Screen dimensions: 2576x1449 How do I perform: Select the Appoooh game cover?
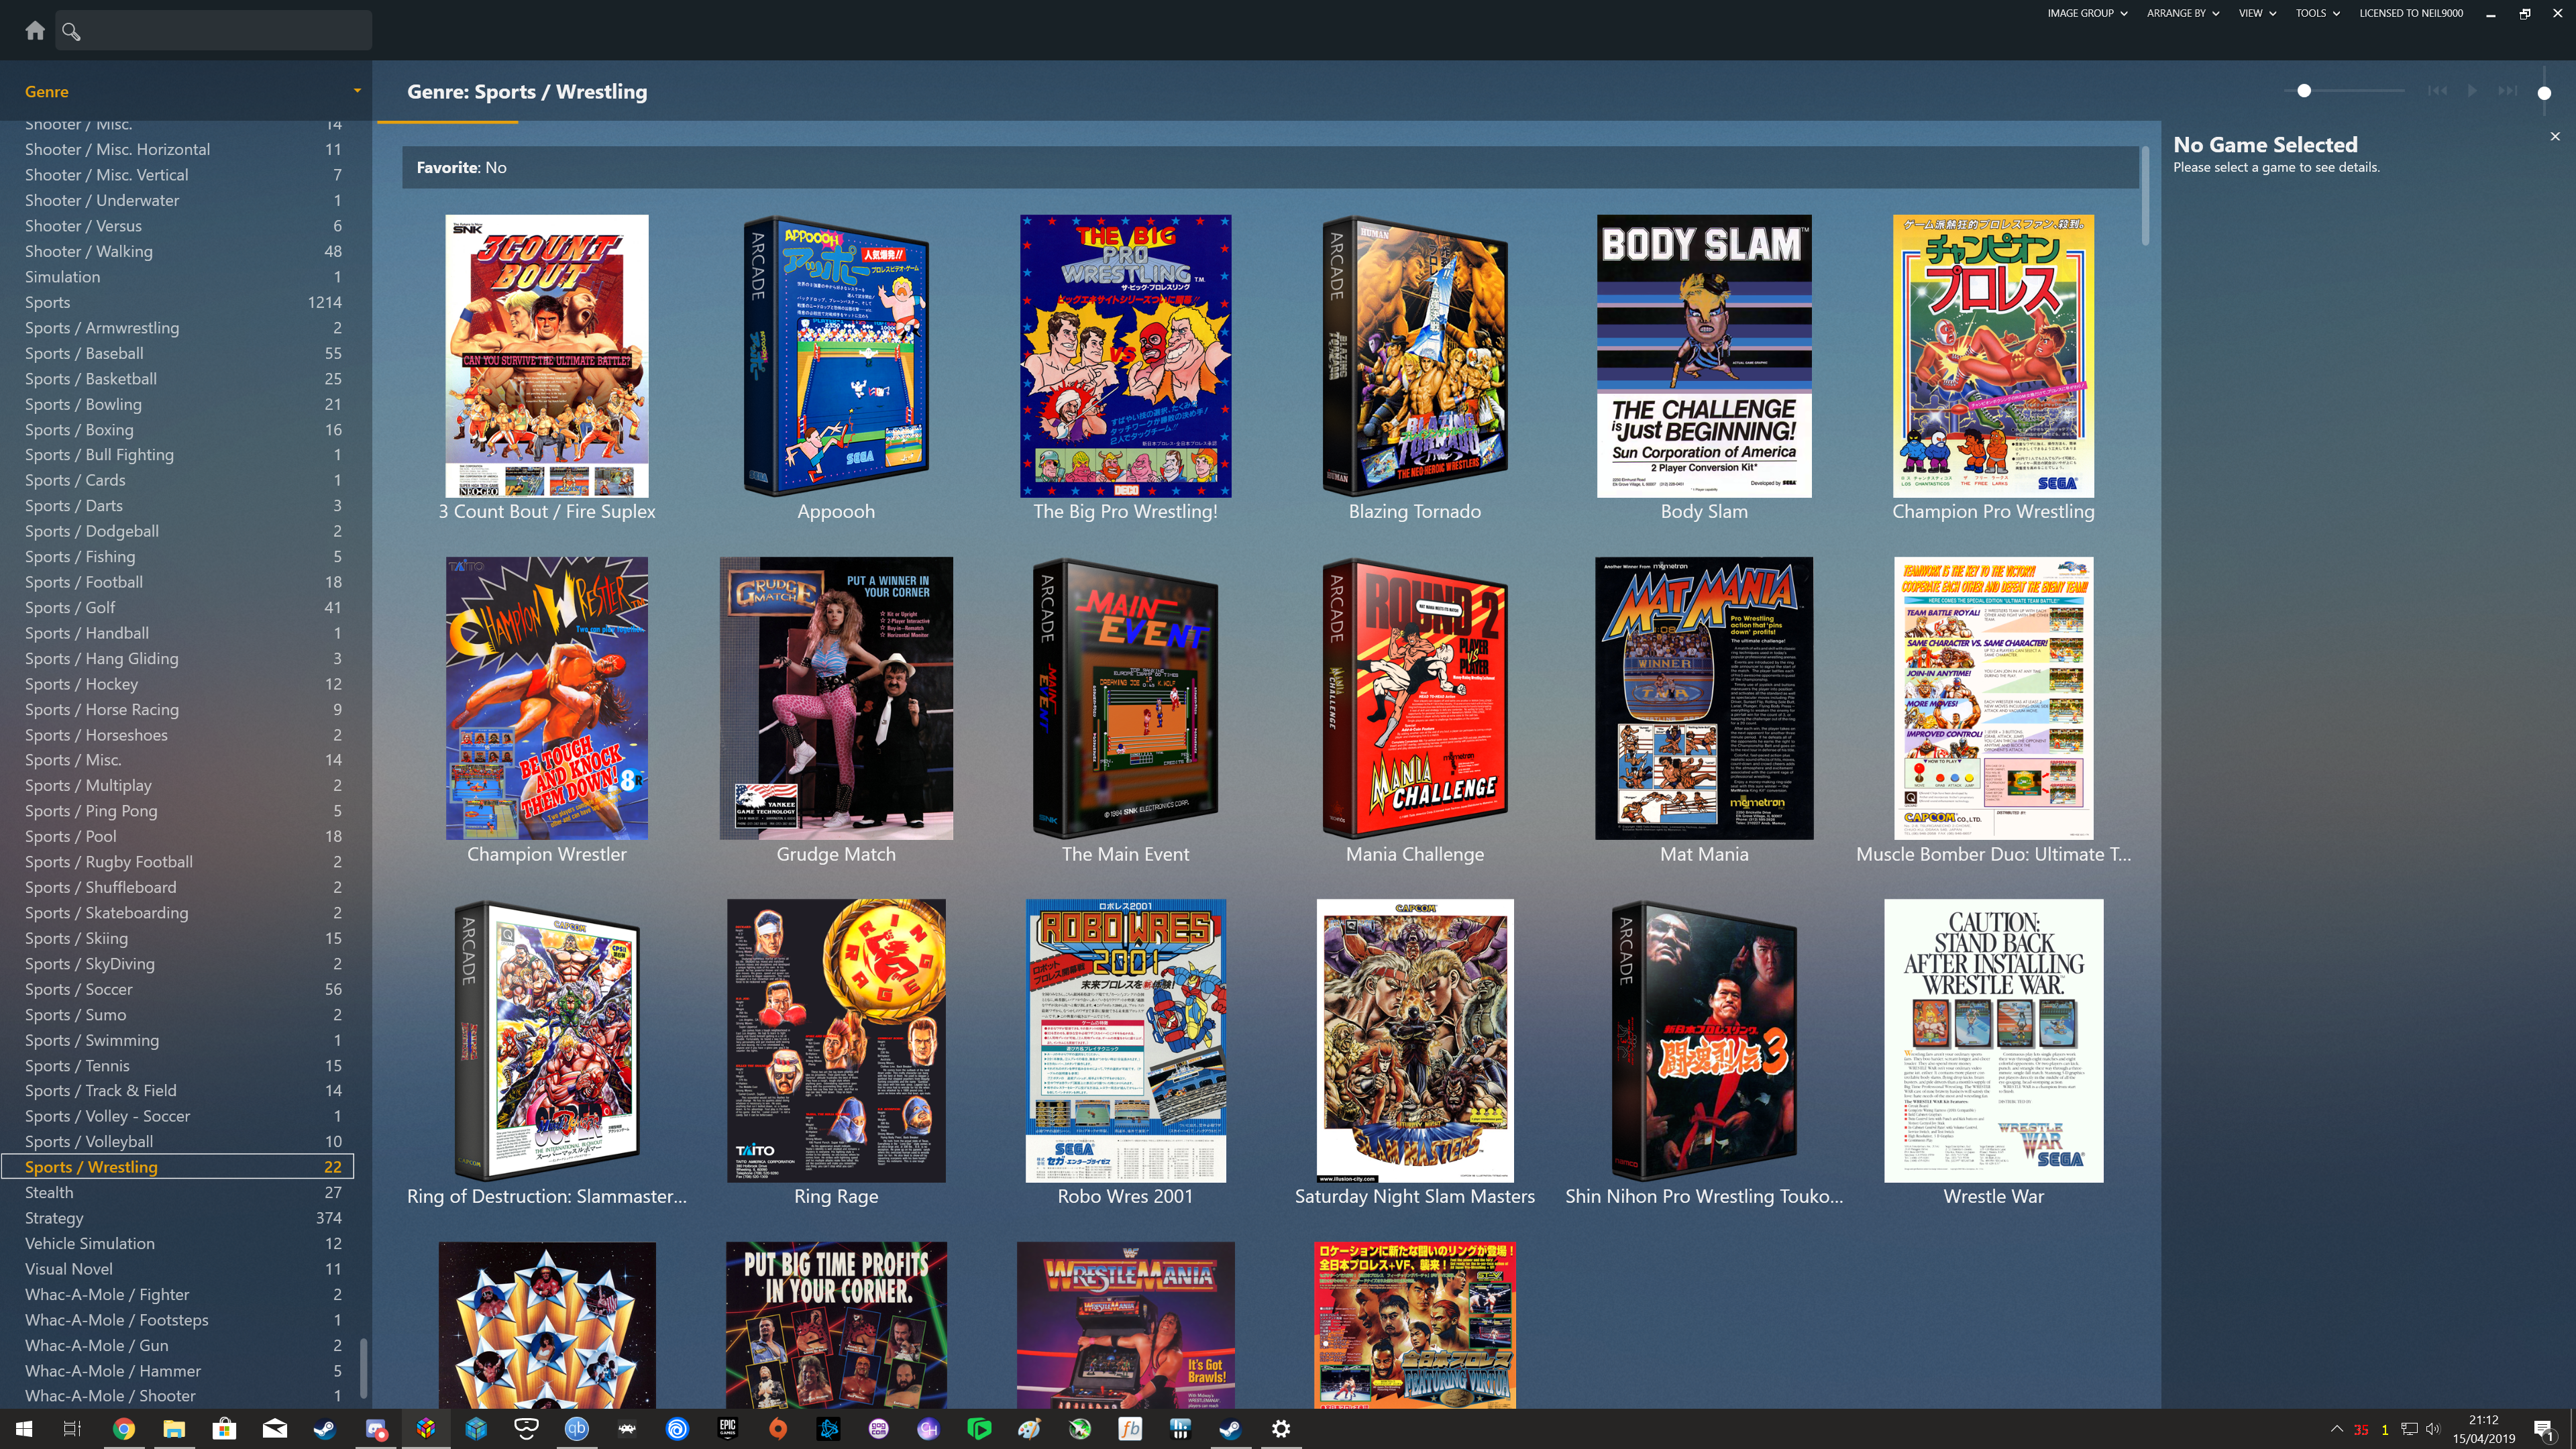tap(836, 356)
